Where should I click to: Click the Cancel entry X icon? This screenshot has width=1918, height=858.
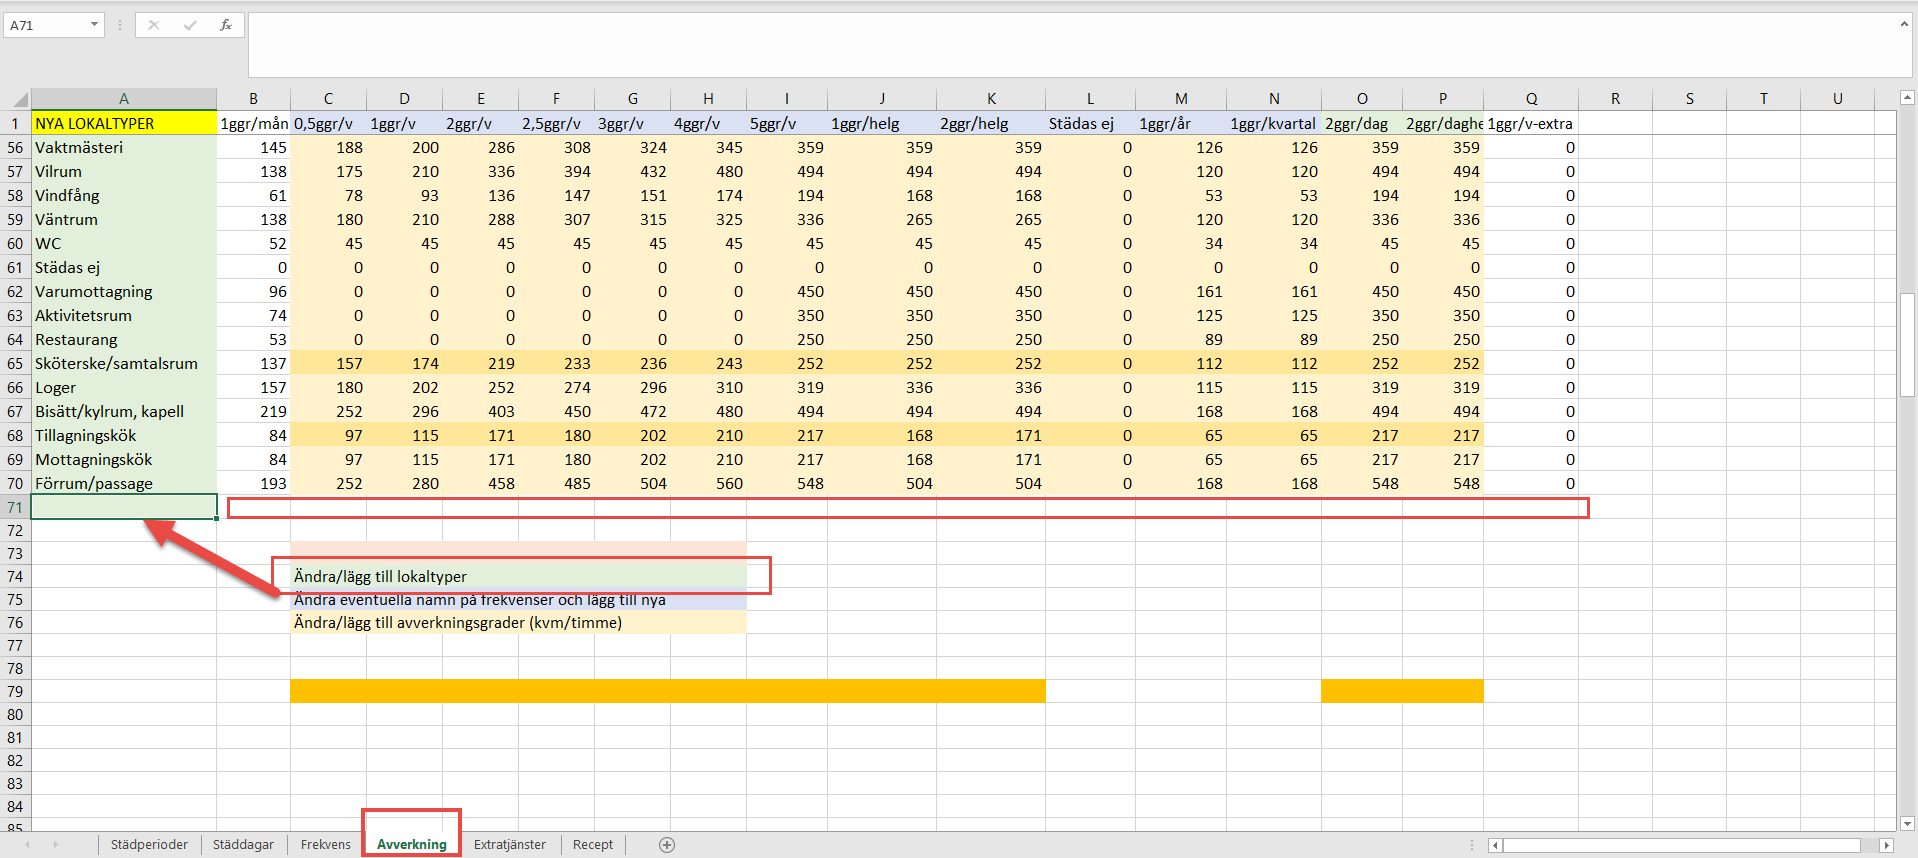(154, 25)
